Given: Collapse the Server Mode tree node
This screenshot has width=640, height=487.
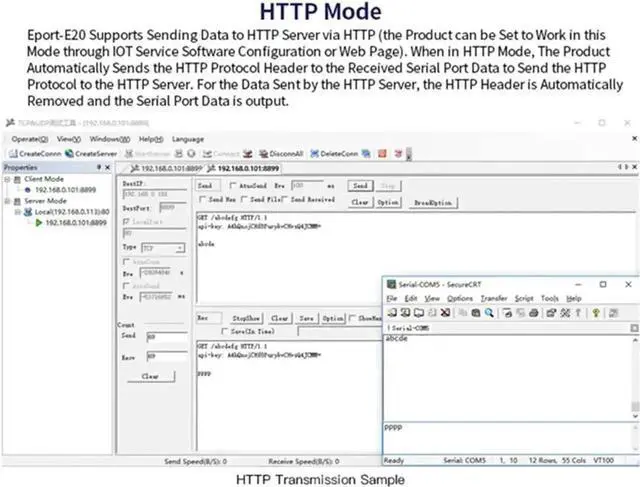Looking at the screenshot, I should click(x=8, y=201).
